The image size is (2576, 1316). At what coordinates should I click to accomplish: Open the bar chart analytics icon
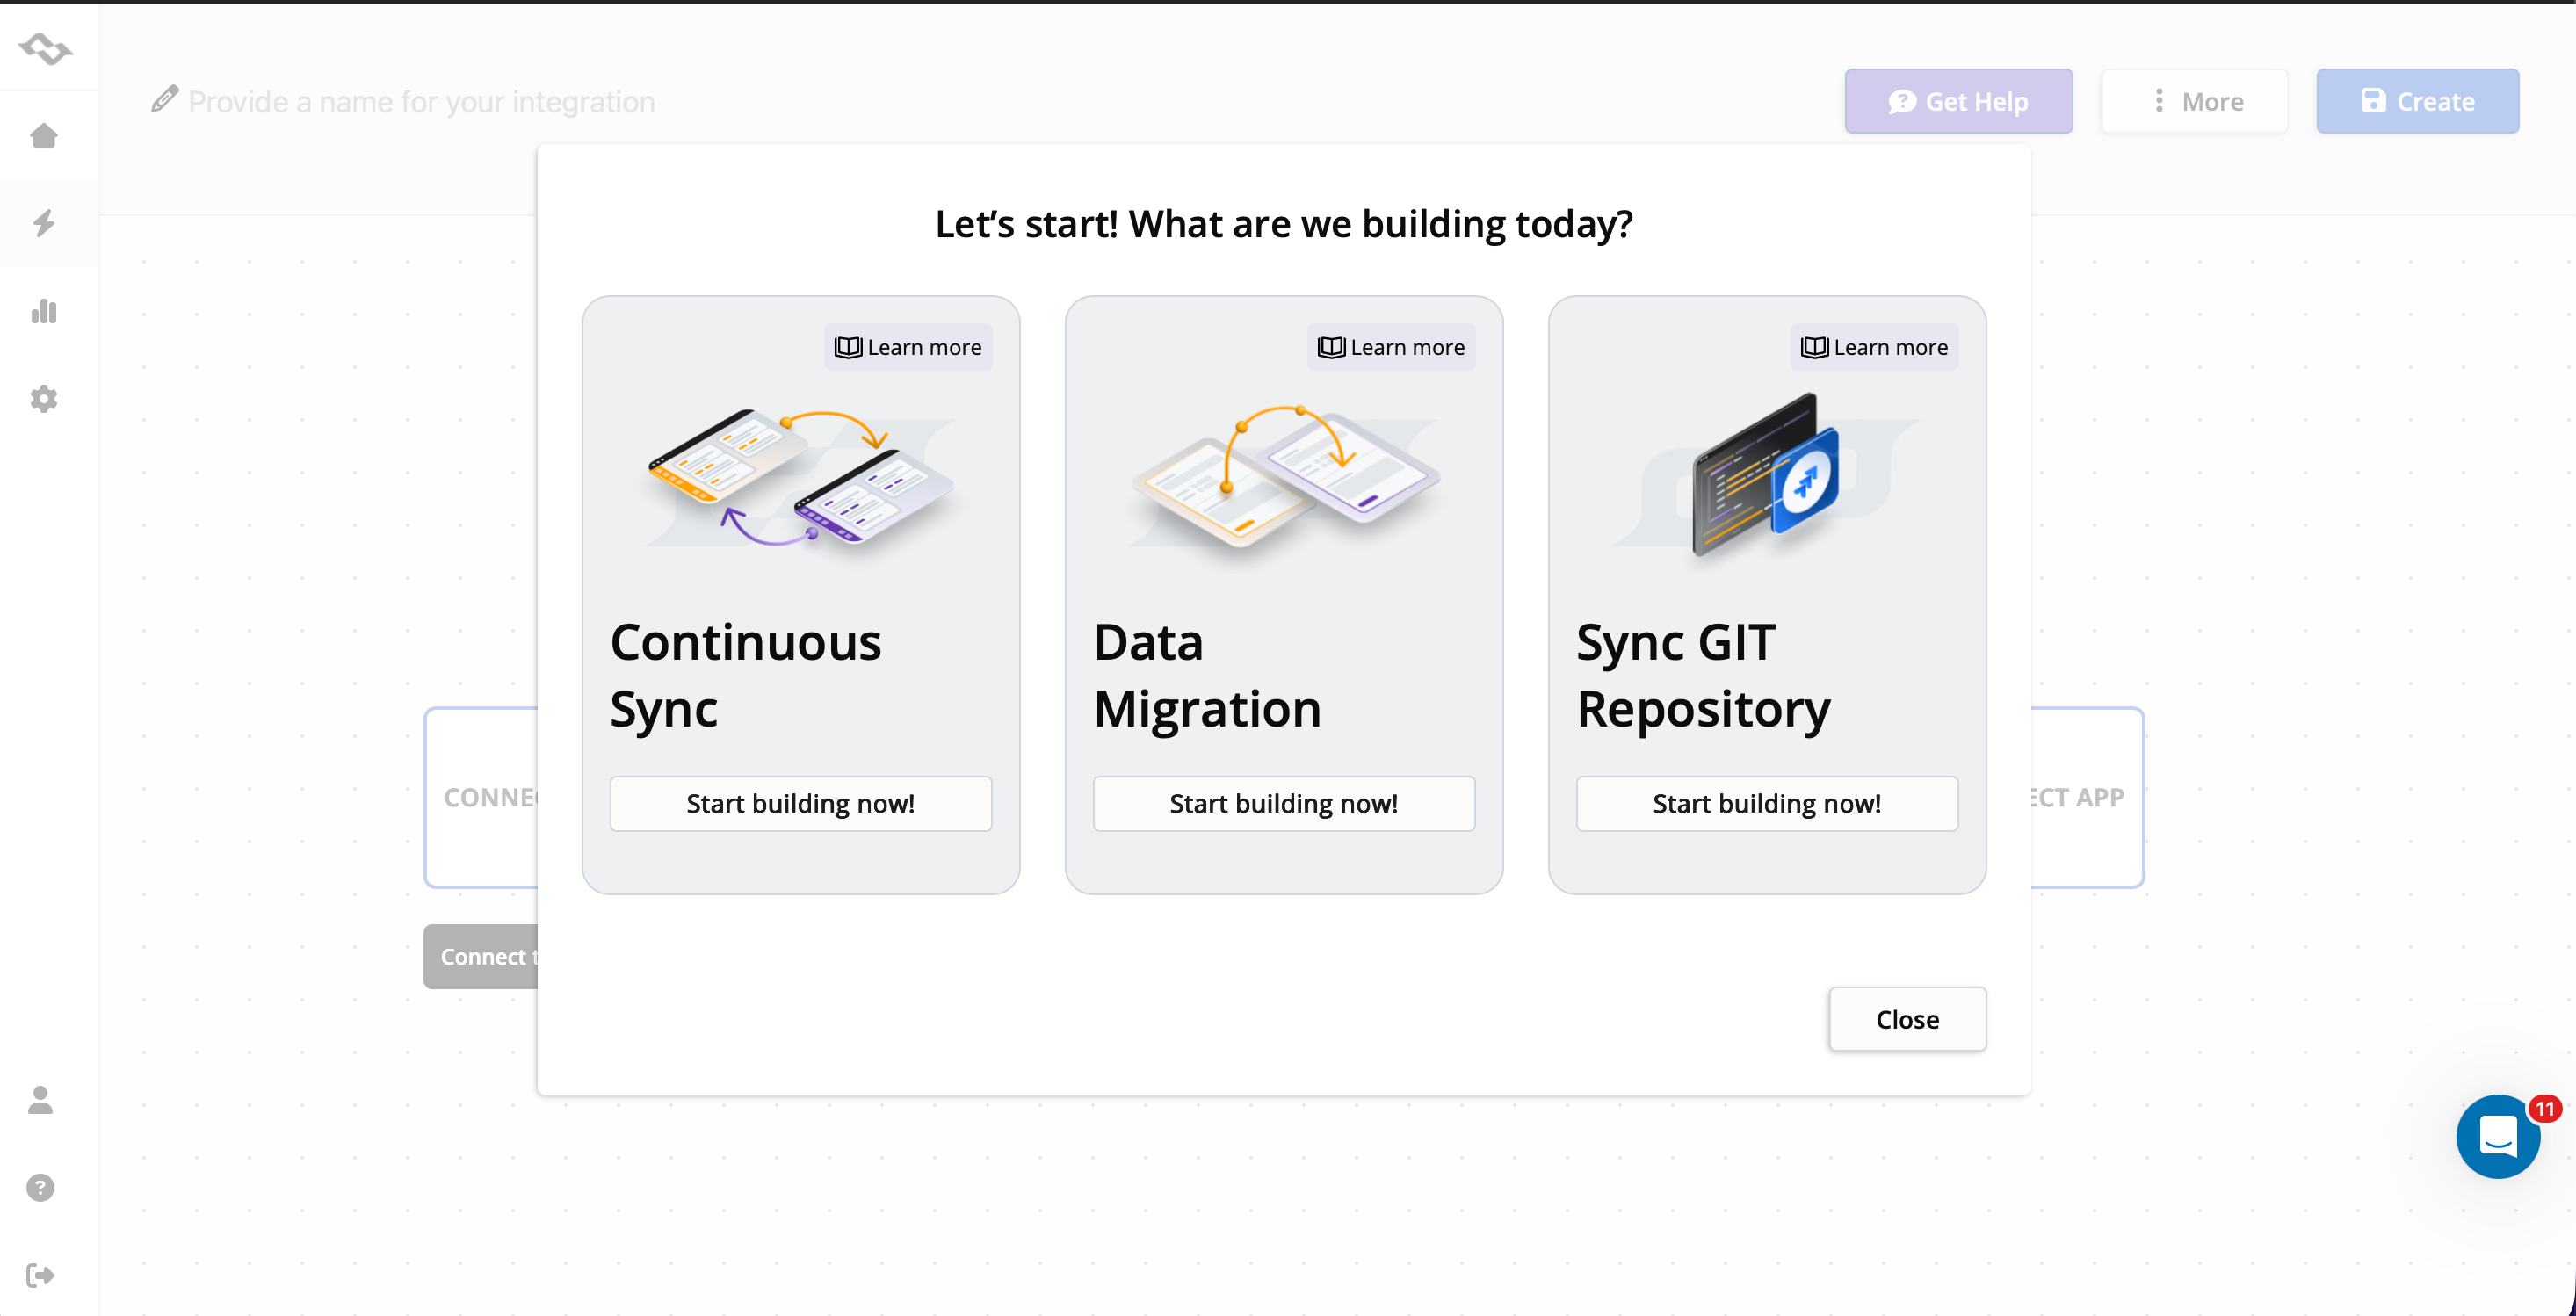coord(44,311)
